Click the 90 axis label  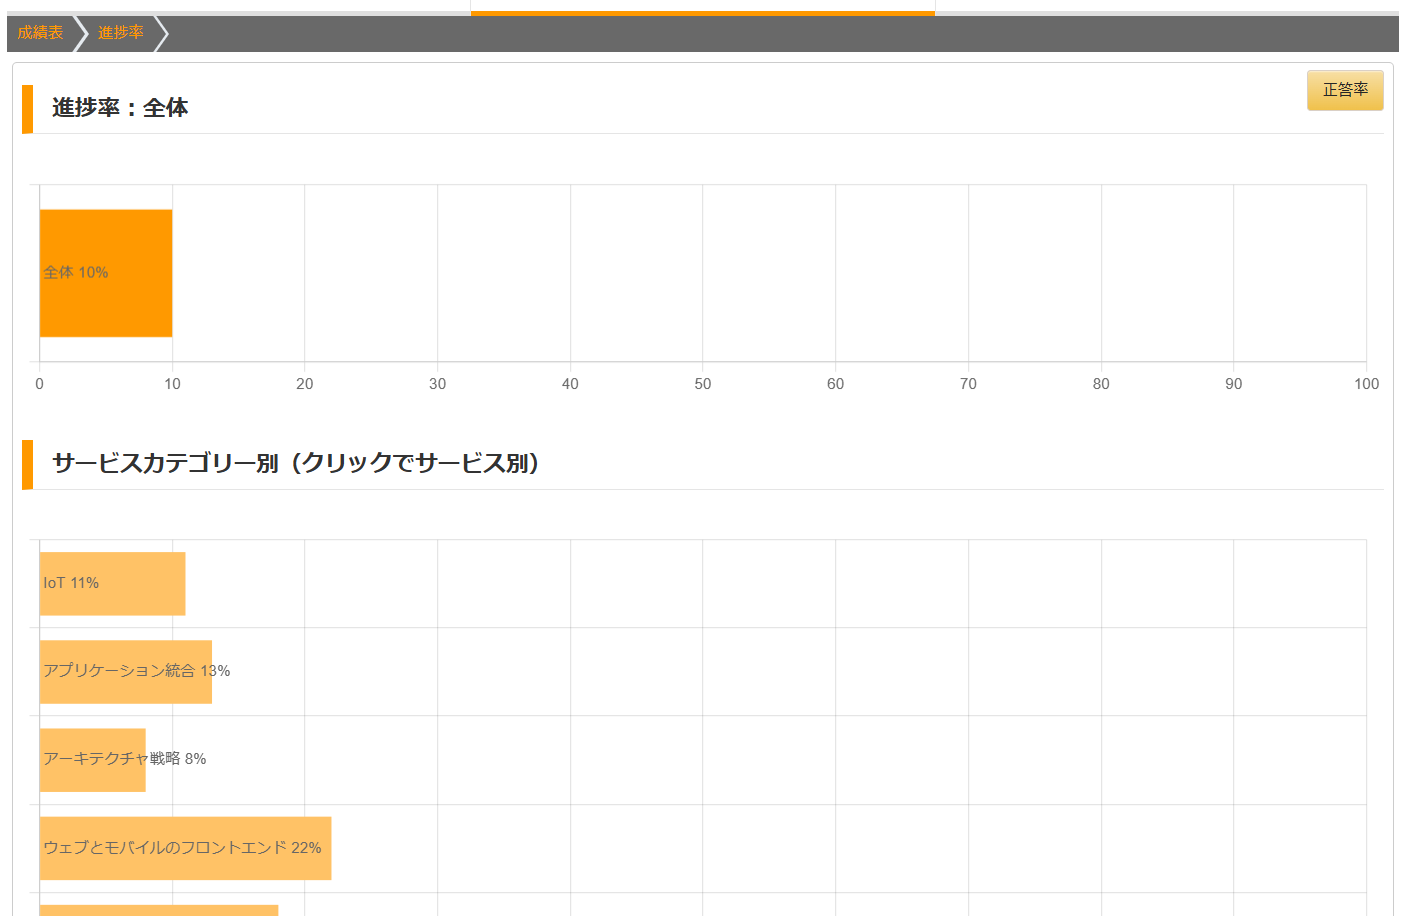pyautogui.click(x=1234, y=384)
